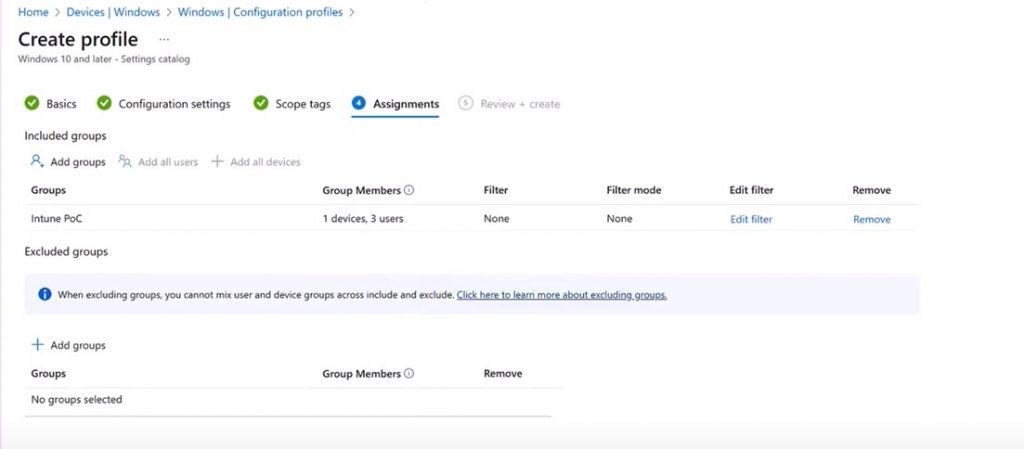Viewport: 1024px width, 449px height.
Task: Remove the Intune PoC group
Action: pos(871,219)
